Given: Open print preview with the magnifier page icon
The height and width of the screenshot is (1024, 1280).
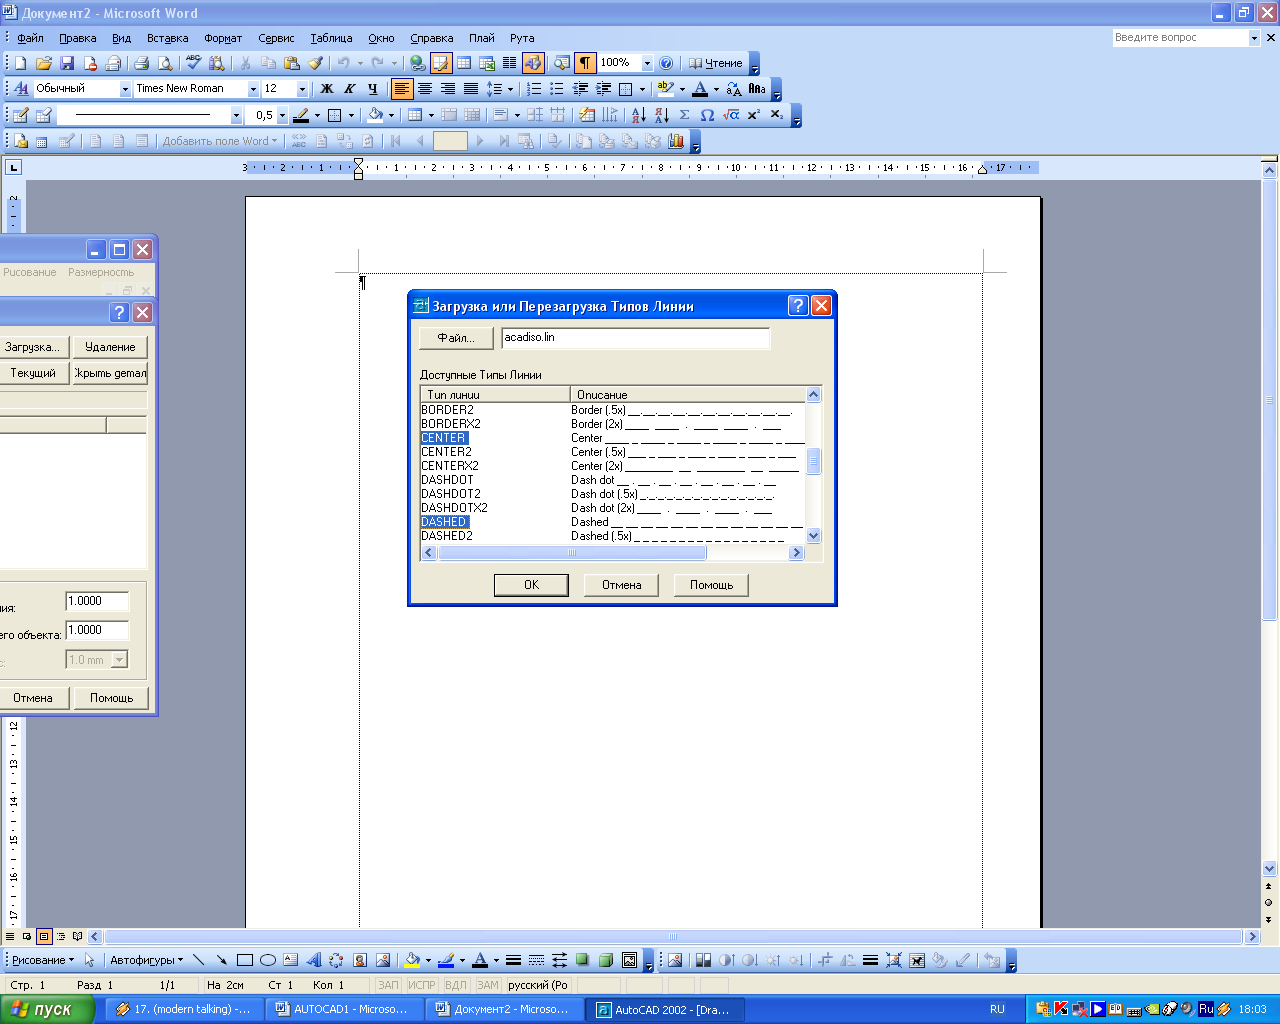Looking at the screenshot, I should pyautogui.click(x=165, y=63).
